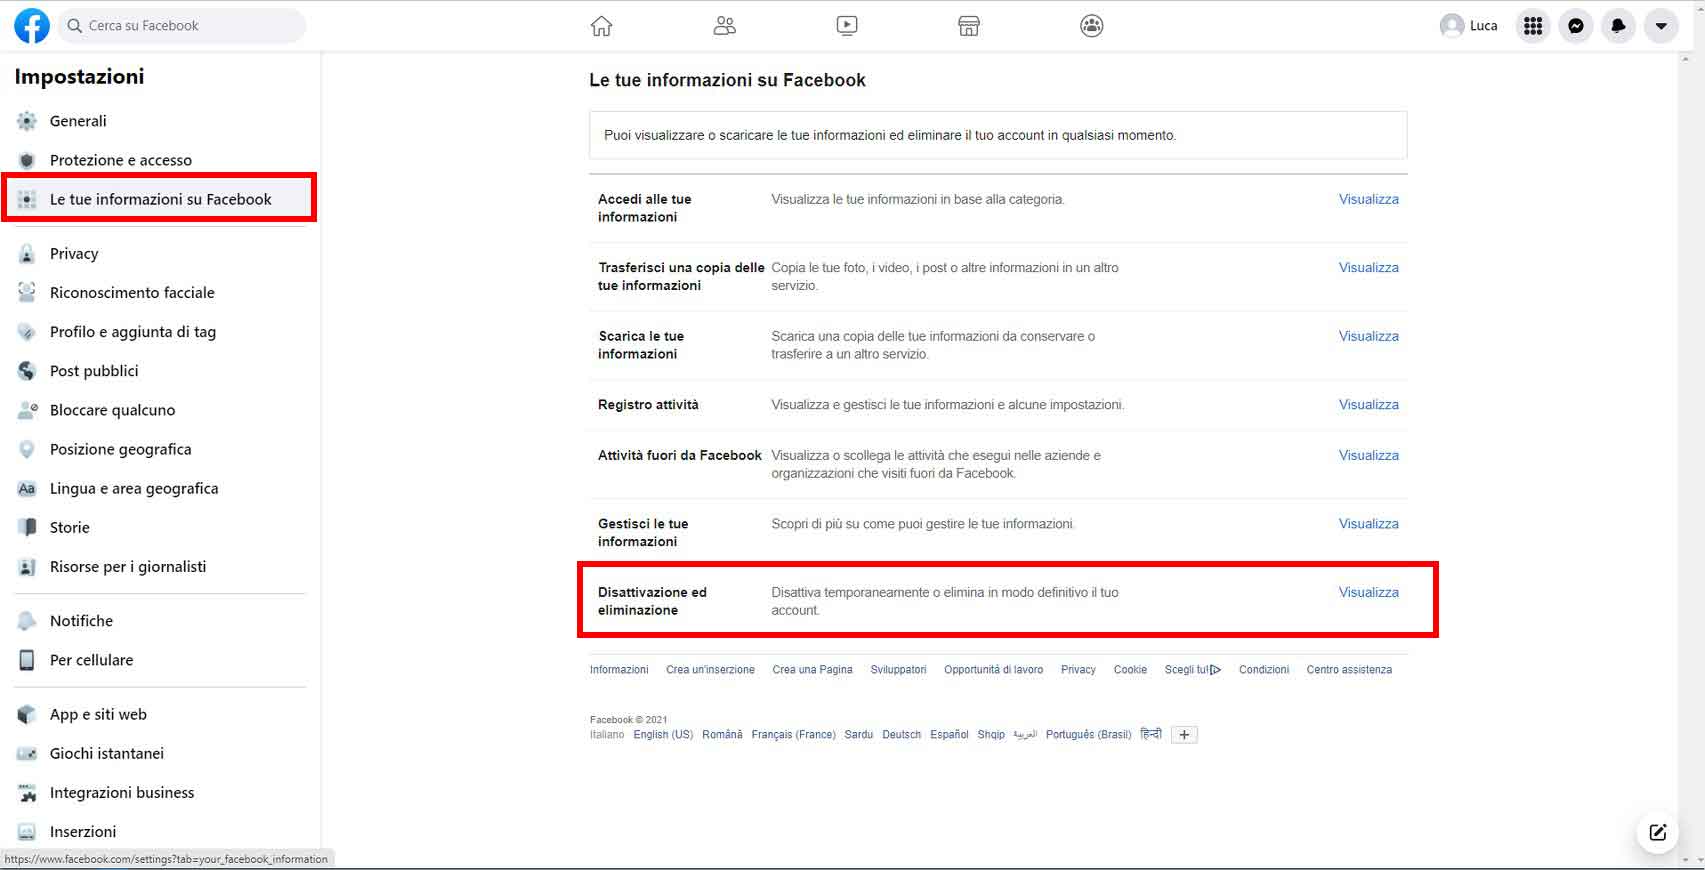Image resolution: width=1705 pixels, height=870 pixels.
Task: Open the Messenger icon
Action: (x=1575, y=26)
